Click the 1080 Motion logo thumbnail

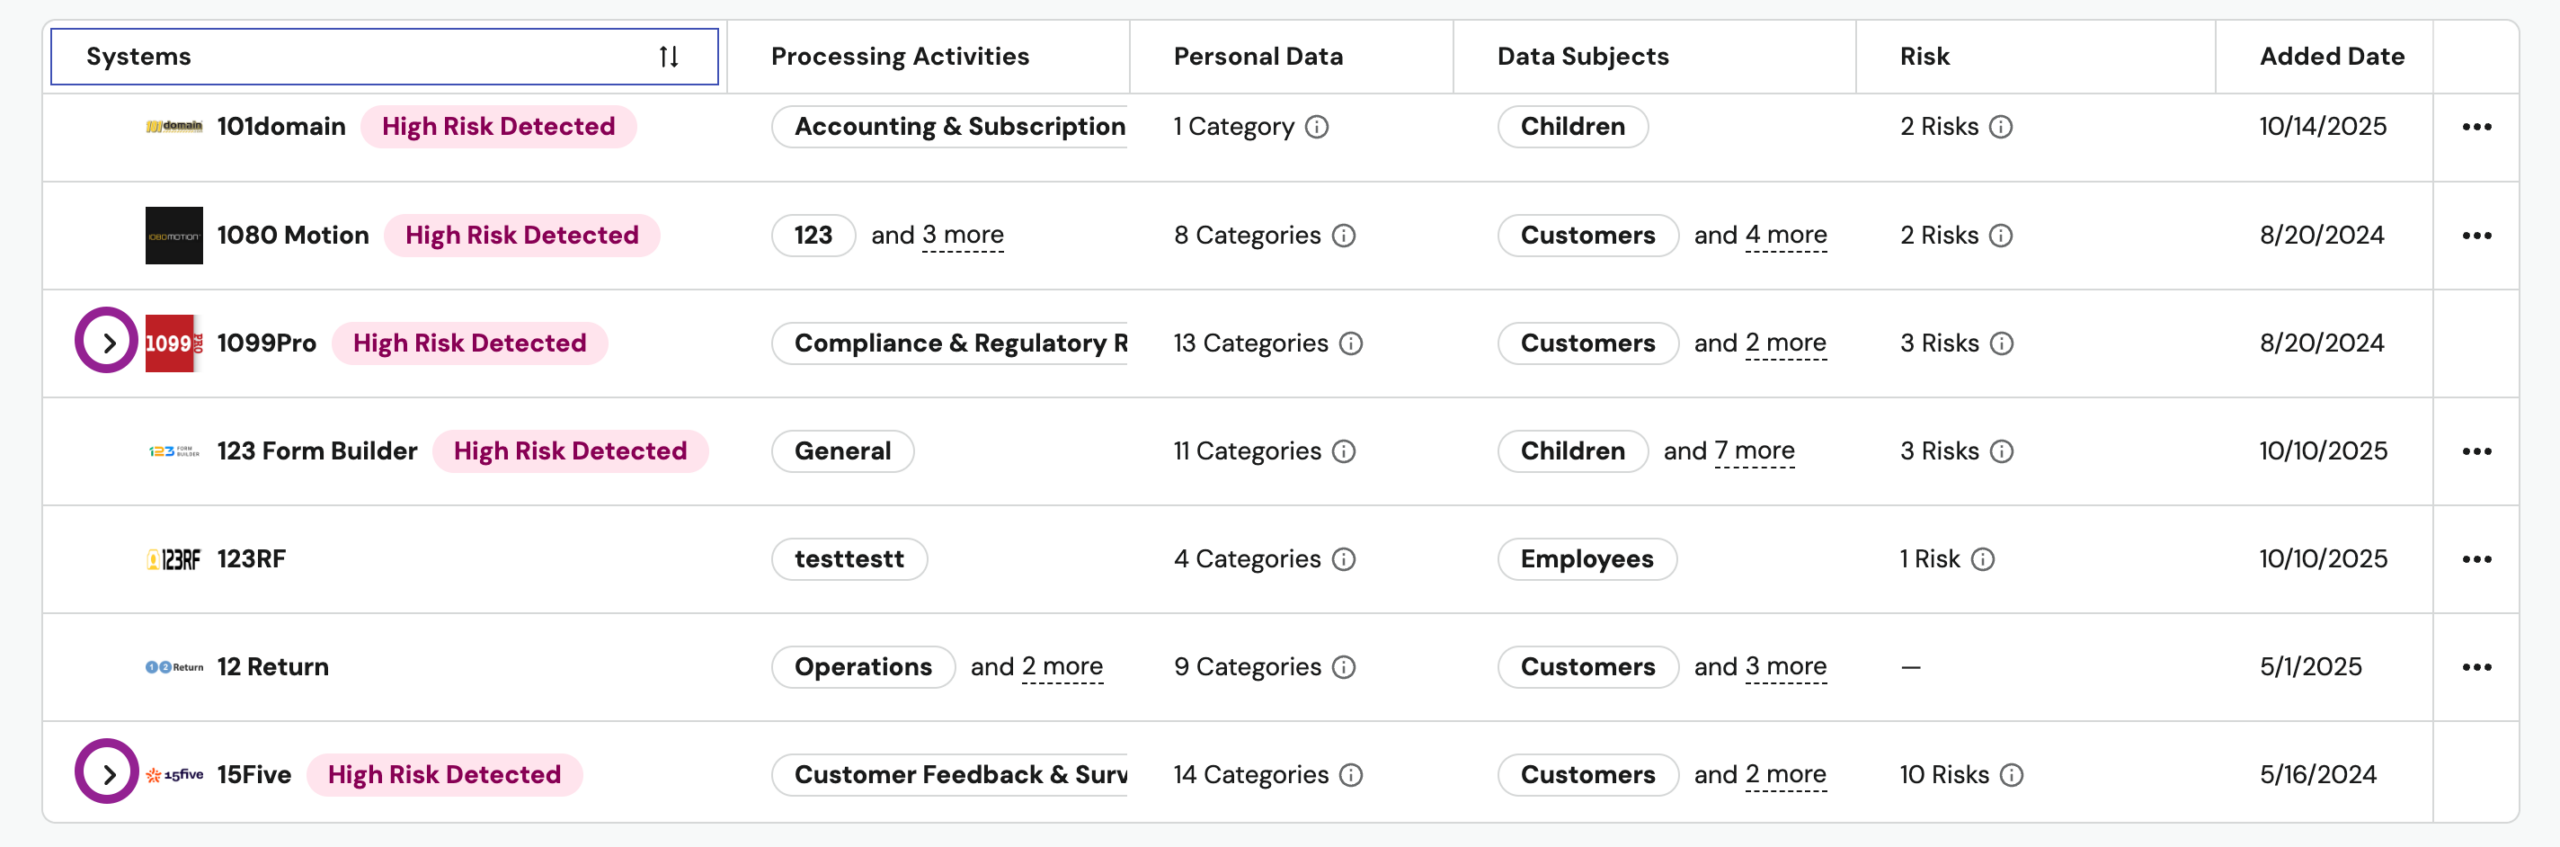(174, 236)
